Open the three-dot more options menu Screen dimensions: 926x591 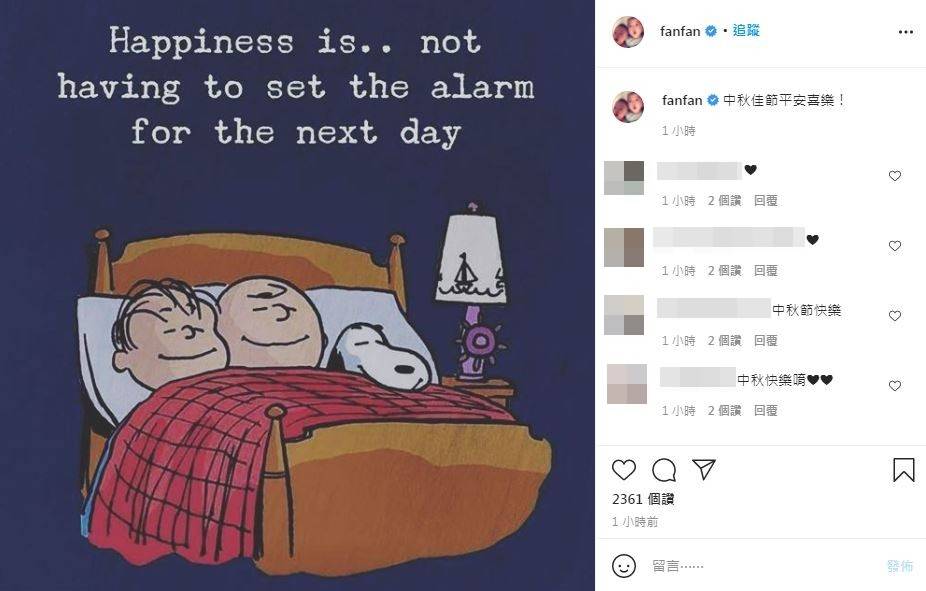(x=905, y=32)
